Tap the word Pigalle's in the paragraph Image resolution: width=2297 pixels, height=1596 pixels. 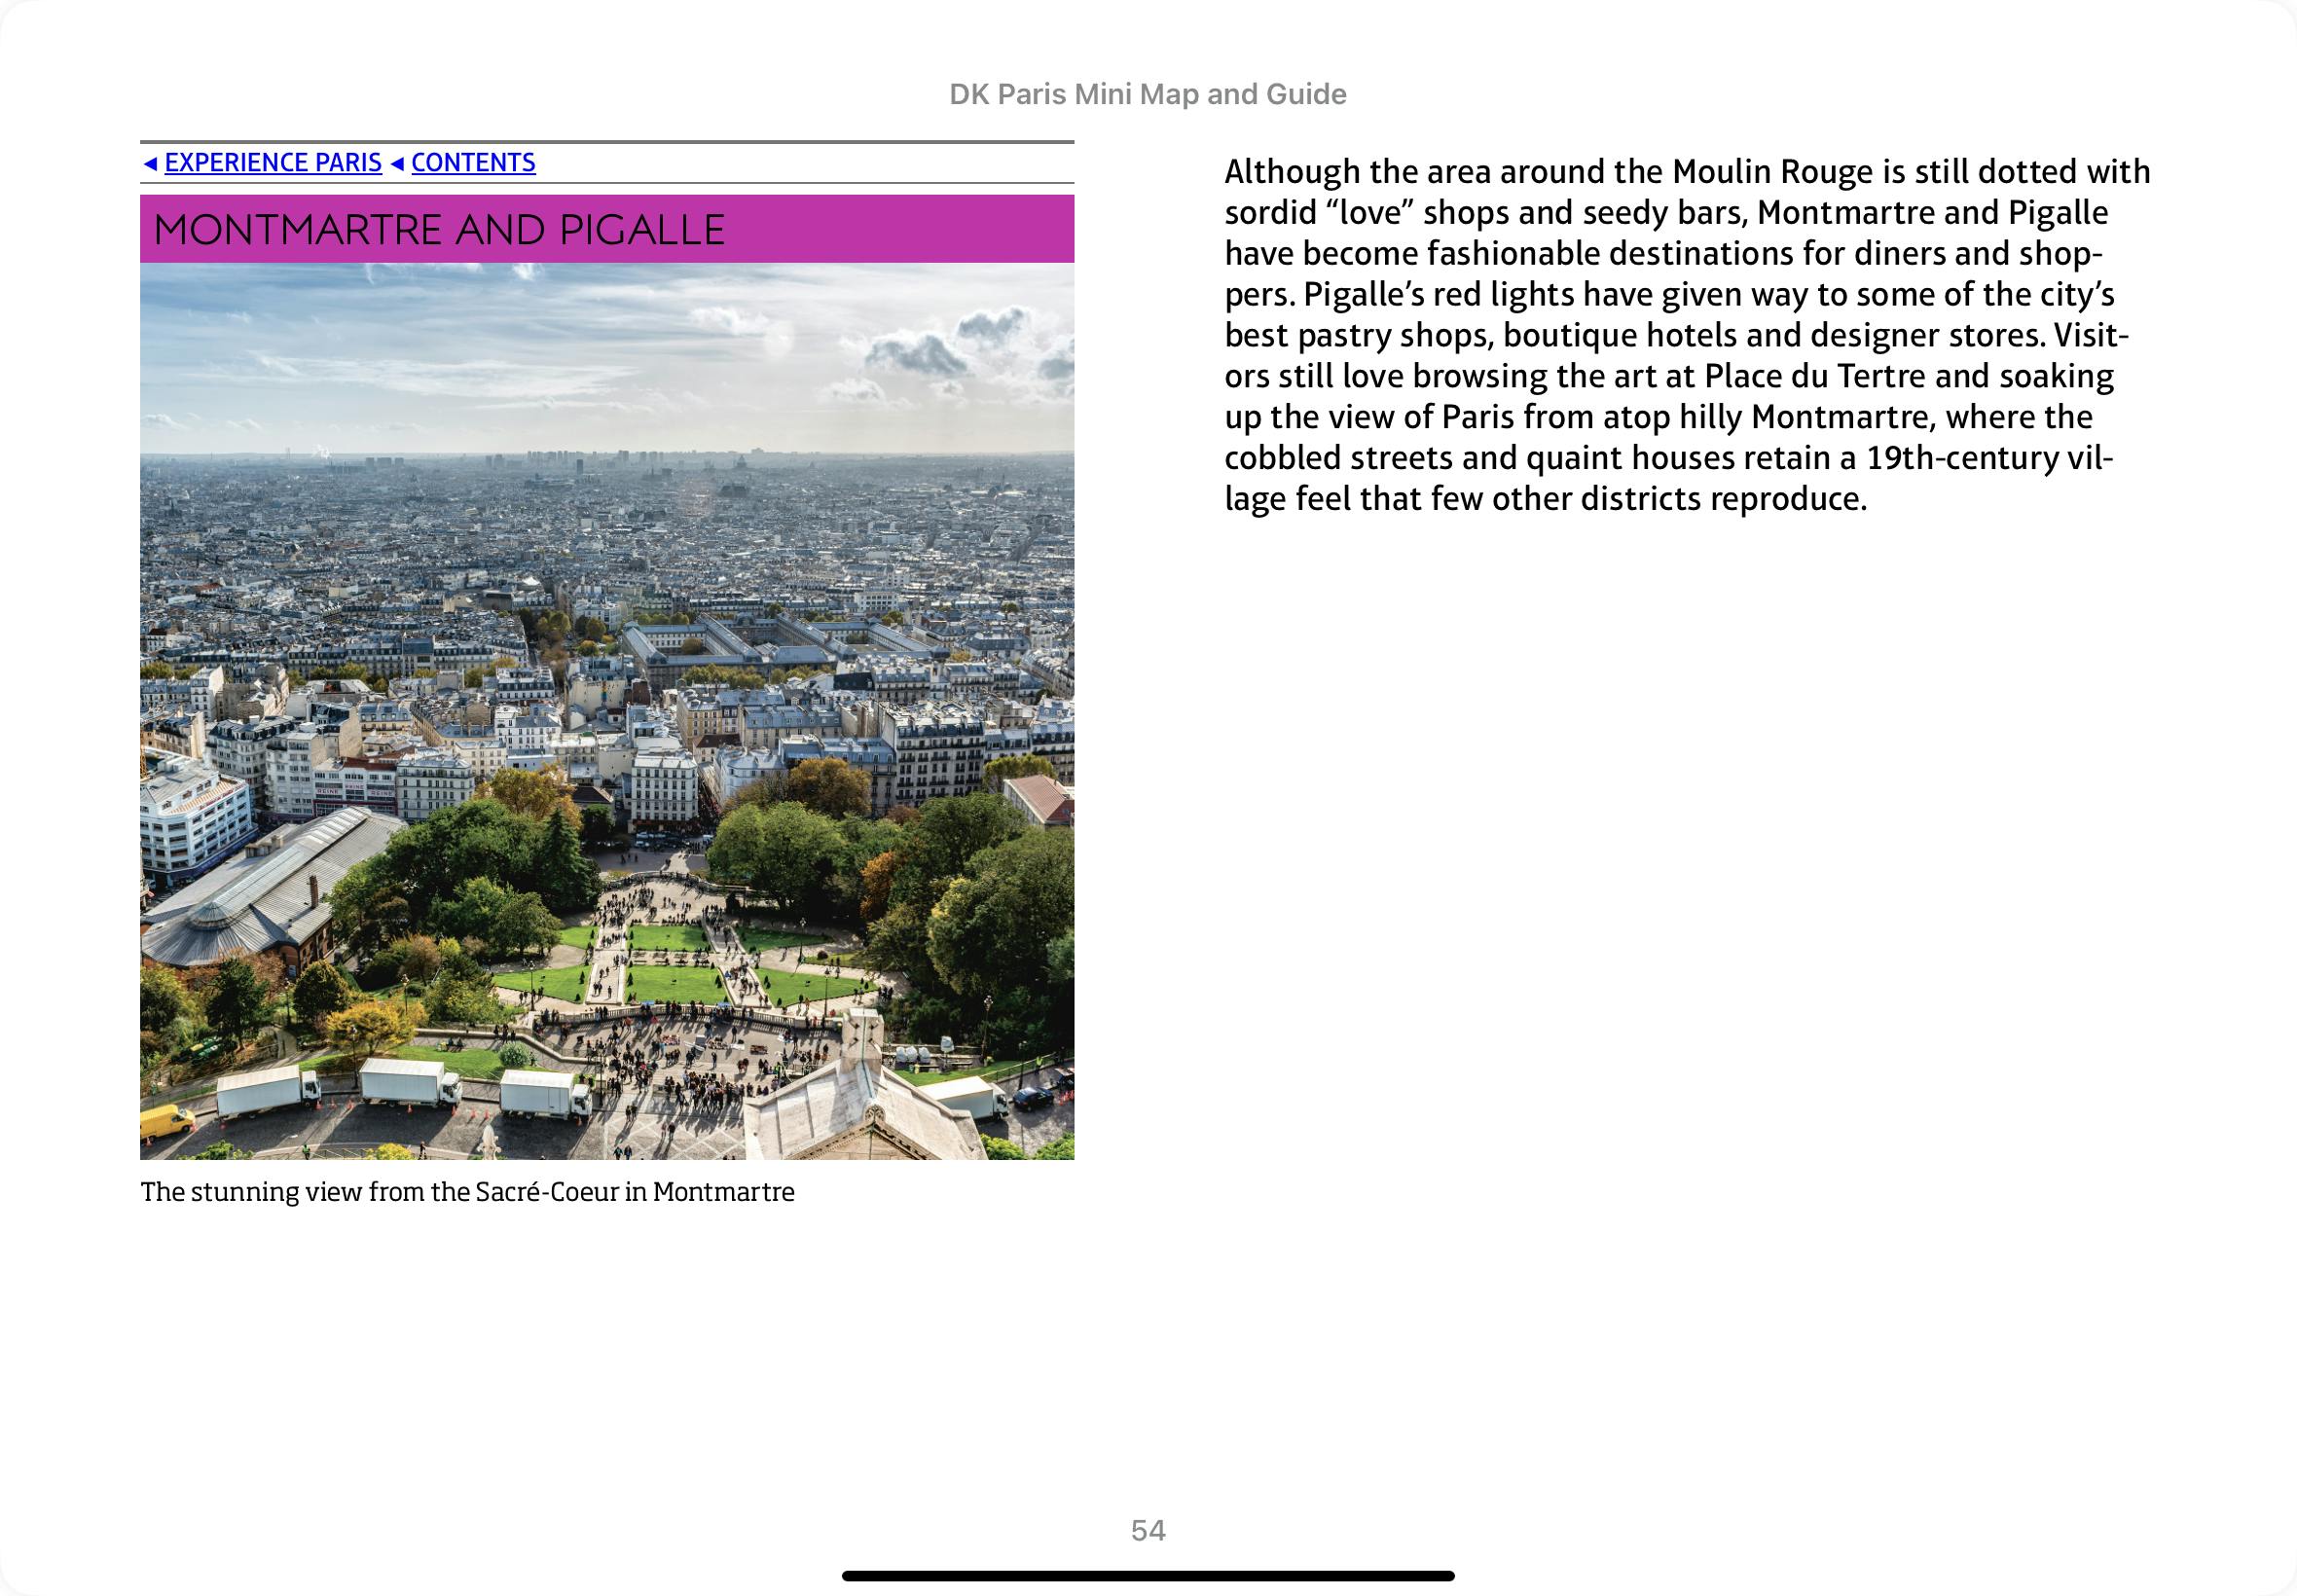coord(1364,295)
